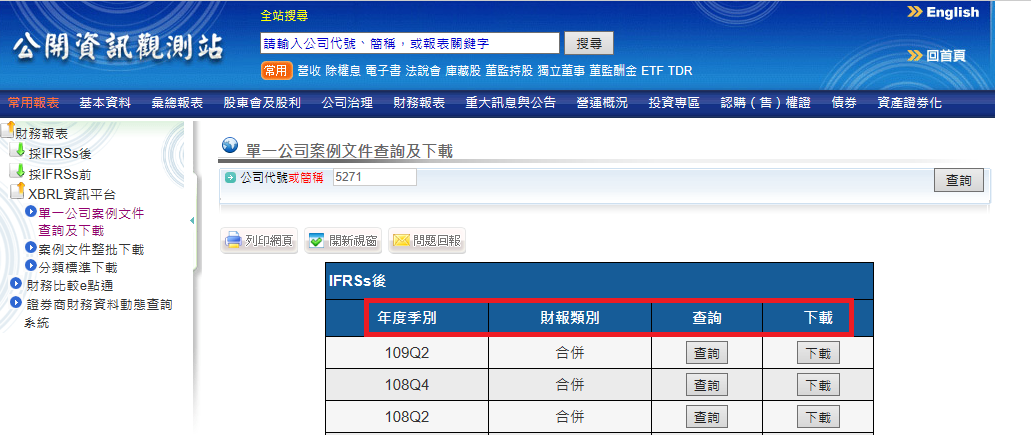1031x435 pixels.
Task: Click the 採IFRSs前 green arrow icon
Action: pos(18,172)
